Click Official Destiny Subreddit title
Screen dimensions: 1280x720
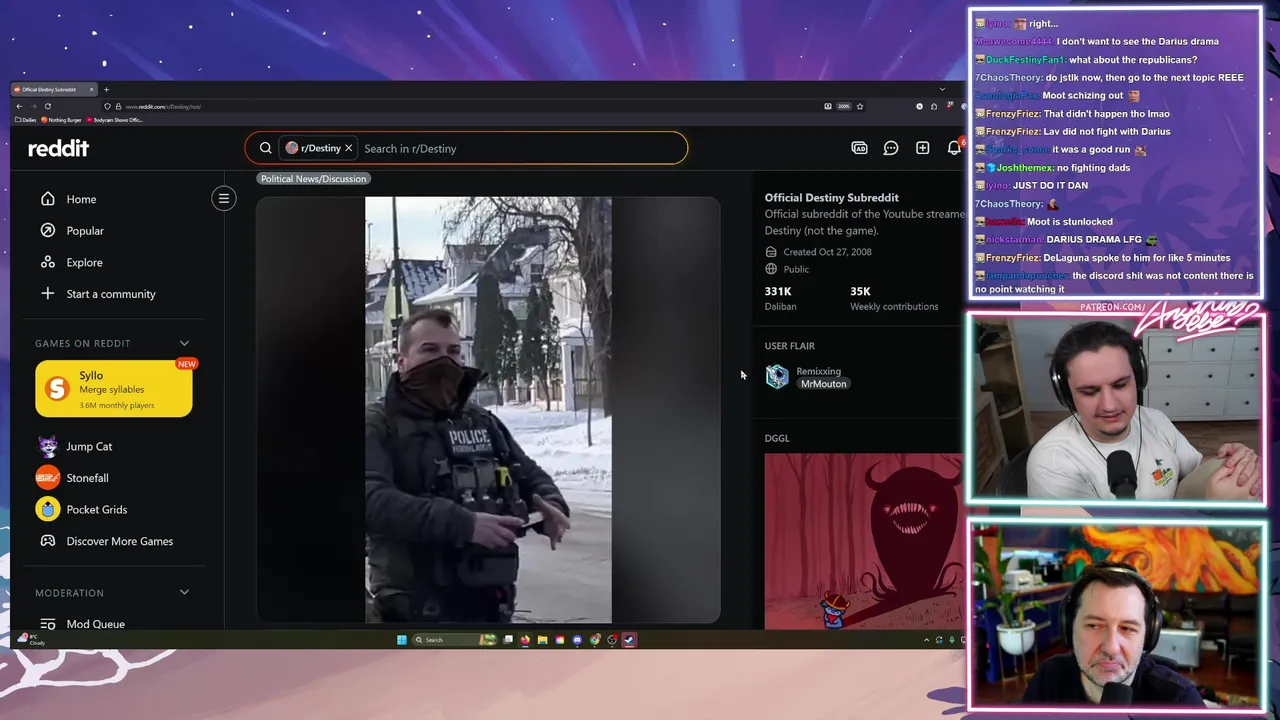coord(832,198)
